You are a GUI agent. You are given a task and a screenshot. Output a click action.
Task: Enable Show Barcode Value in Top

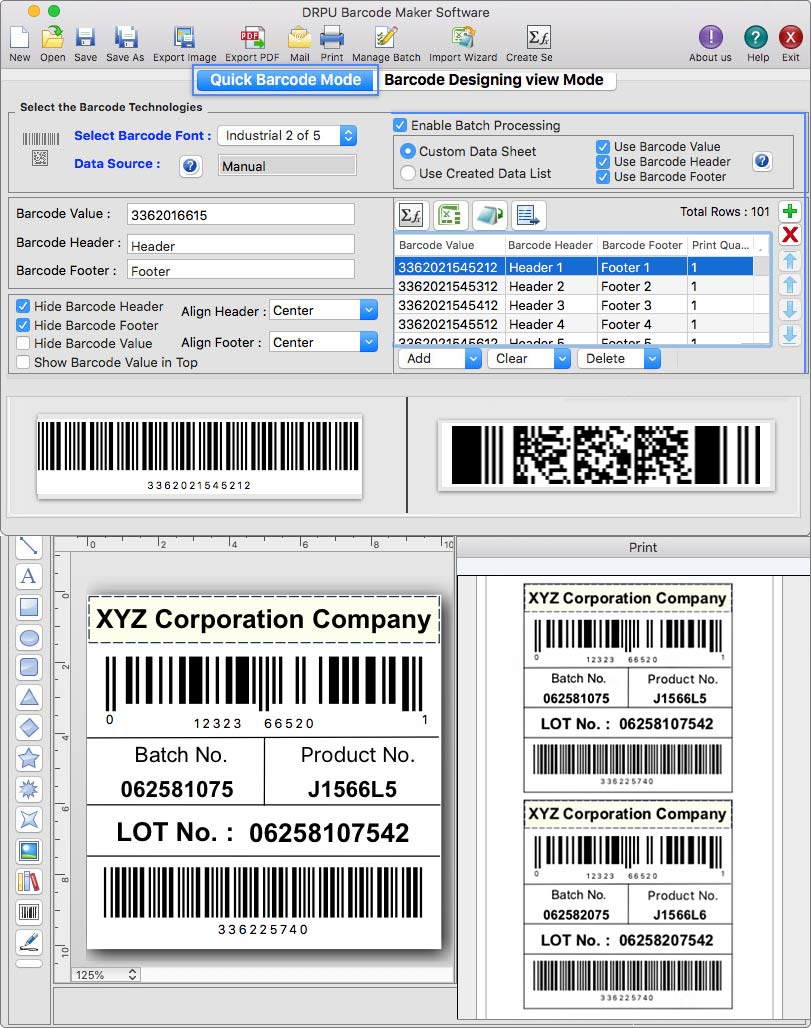point(23,362)
